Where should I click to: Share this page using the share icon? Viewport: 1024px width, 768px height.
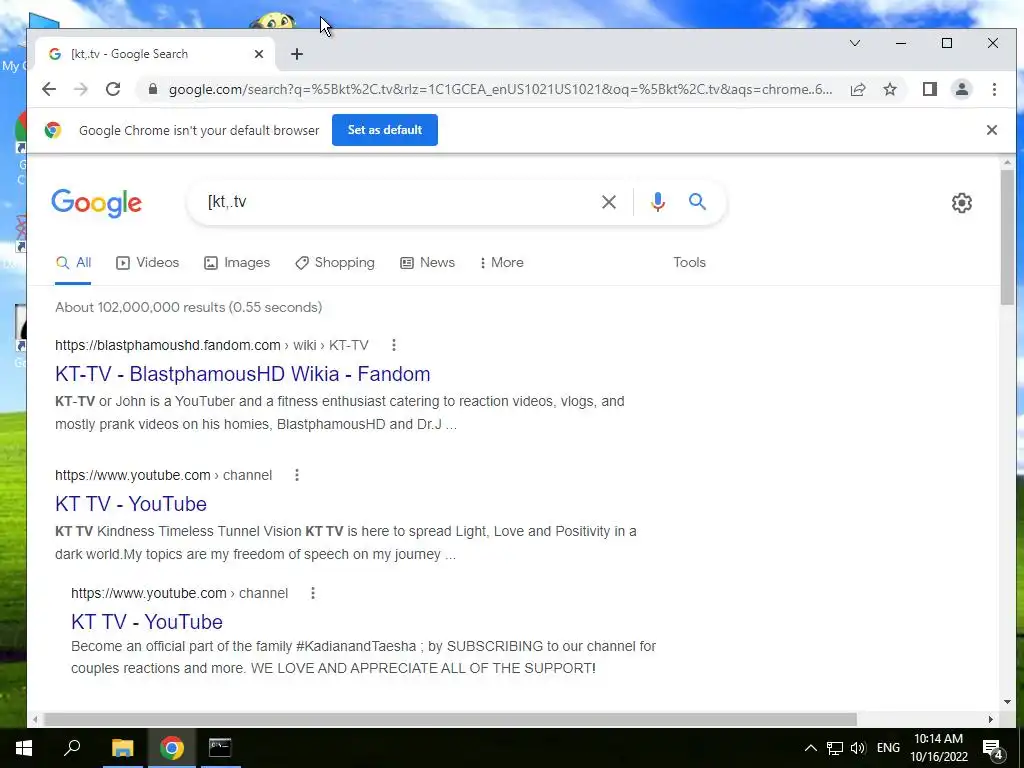click(858, 89)
